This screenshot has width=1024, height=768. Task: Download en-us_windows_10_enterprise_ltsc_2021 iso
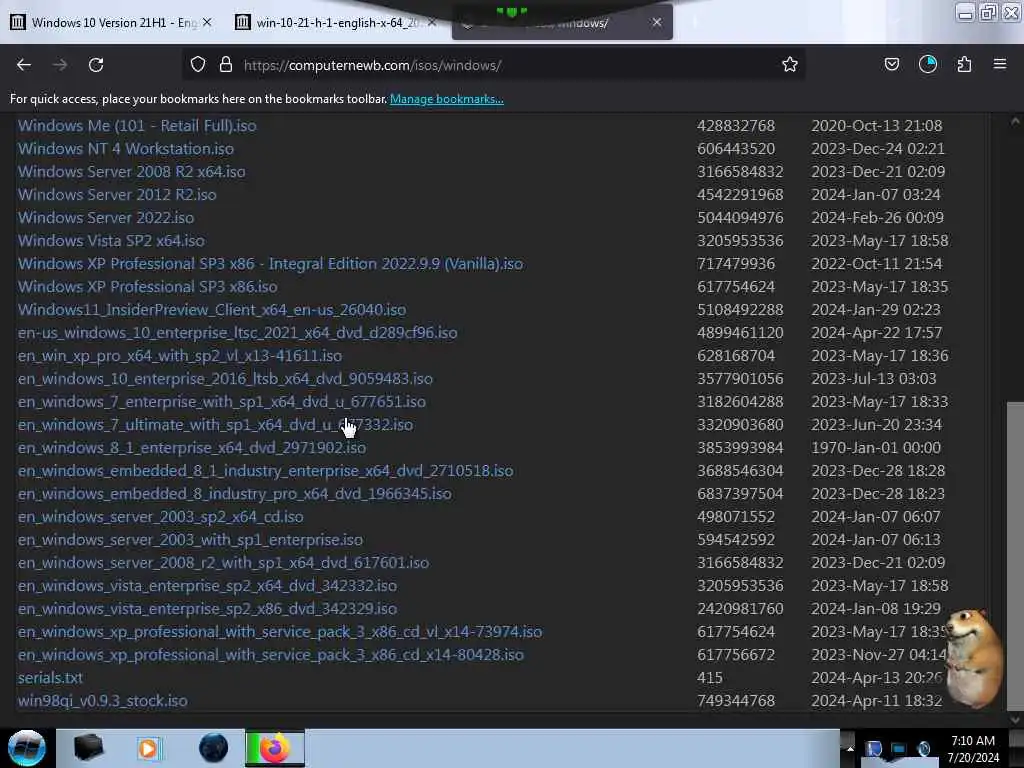point(238,332)
